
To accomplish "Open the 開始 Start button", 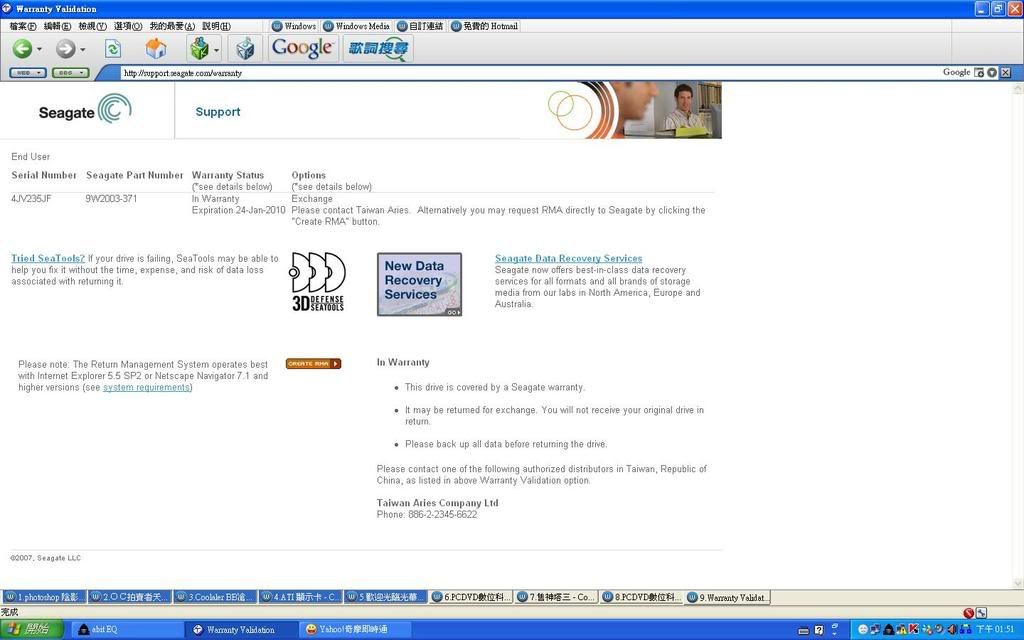I will [31, 630].
